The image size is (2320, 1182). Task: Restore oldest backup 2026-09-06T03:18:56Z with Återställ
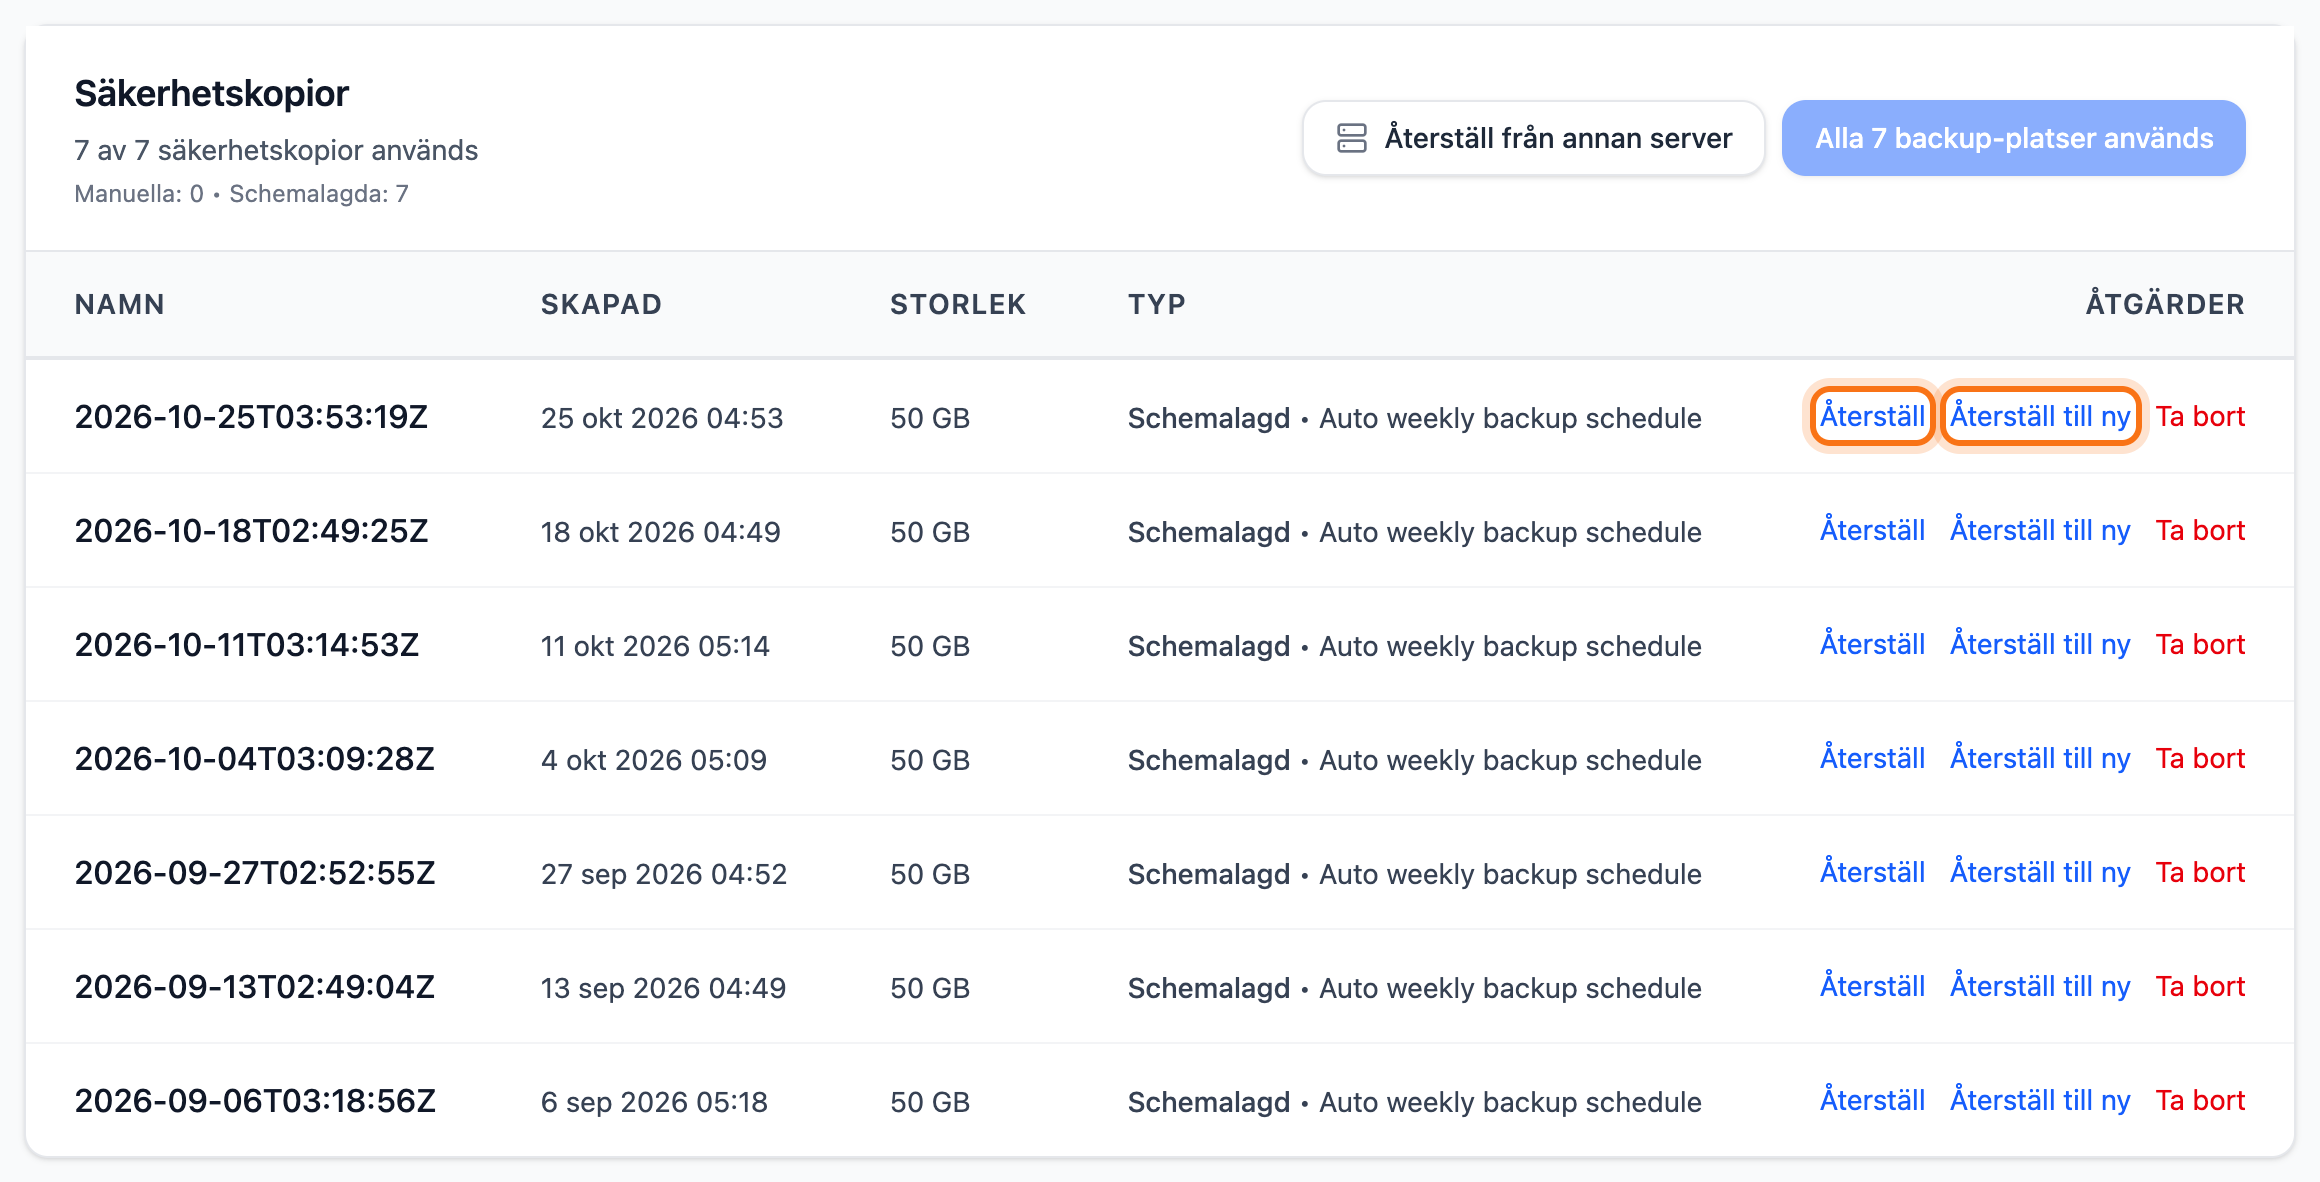[1872, 1100]
